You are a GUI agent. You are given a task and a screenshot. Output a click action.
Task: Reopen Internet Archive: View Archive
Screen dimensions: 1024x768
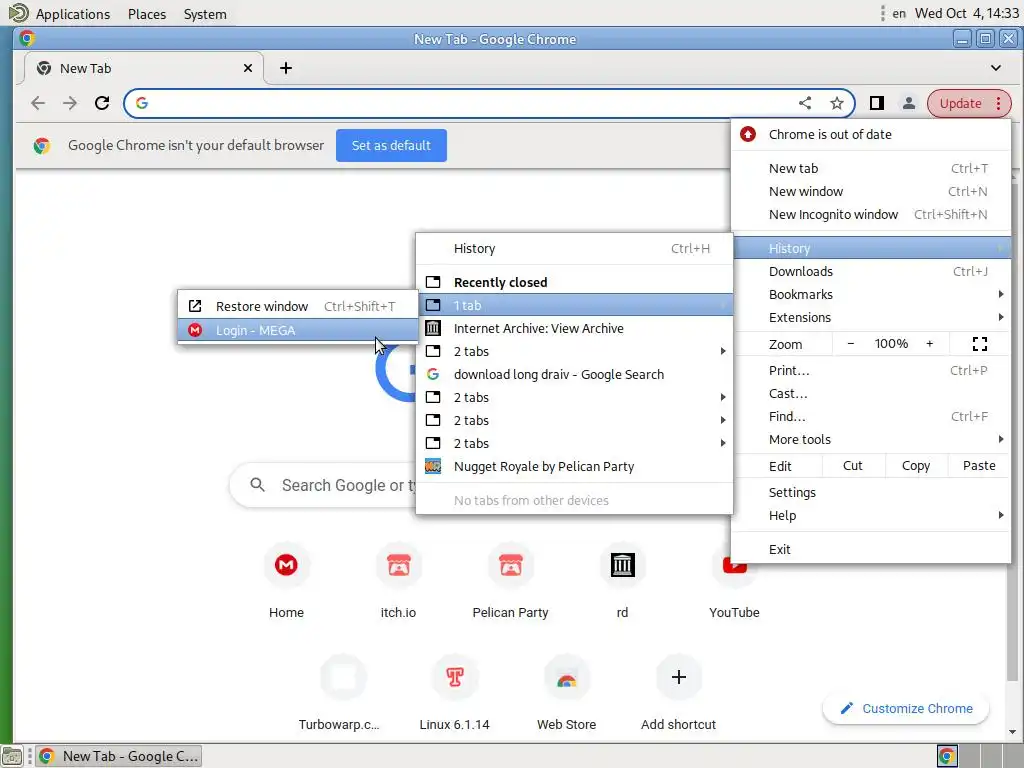574,328
